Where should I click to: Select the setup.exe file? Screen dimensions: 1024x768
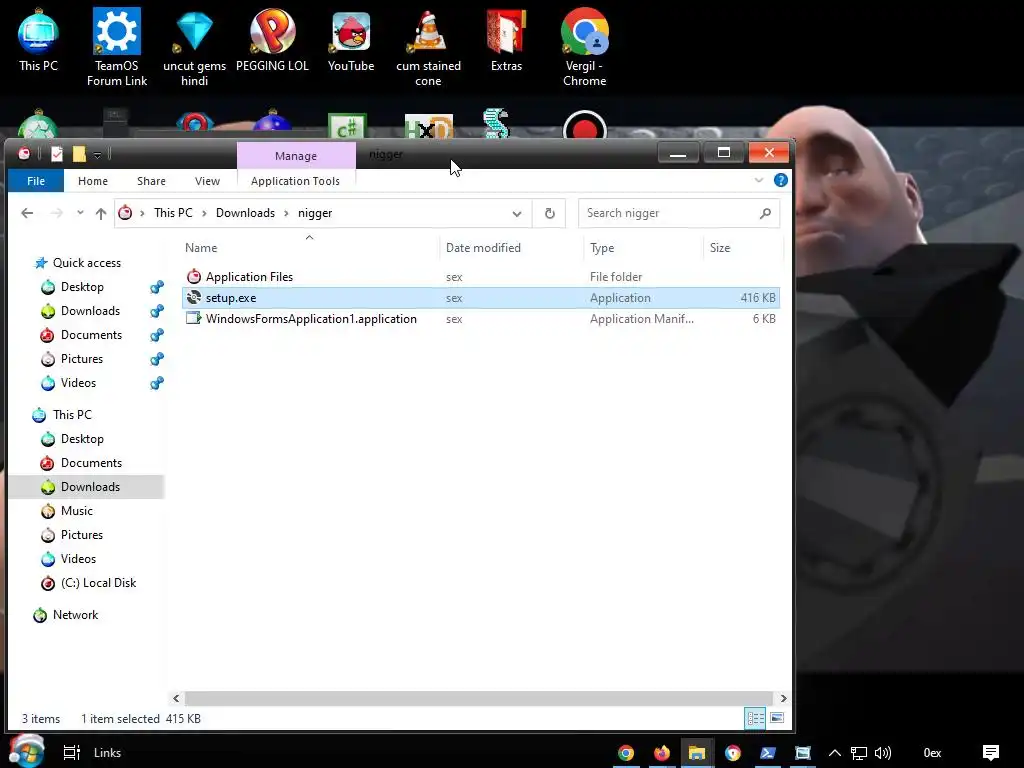[x=481, y=298]
